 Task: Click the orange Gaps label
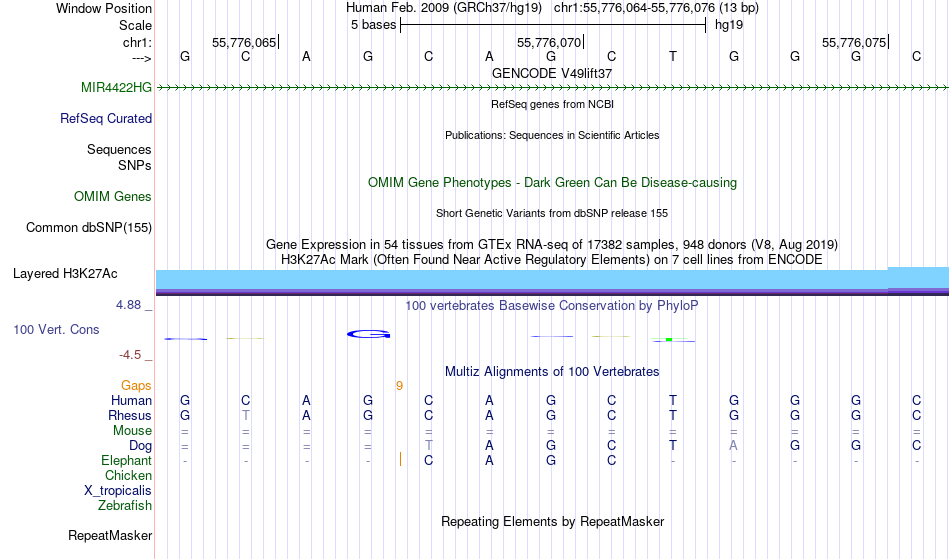coord(136,386)
